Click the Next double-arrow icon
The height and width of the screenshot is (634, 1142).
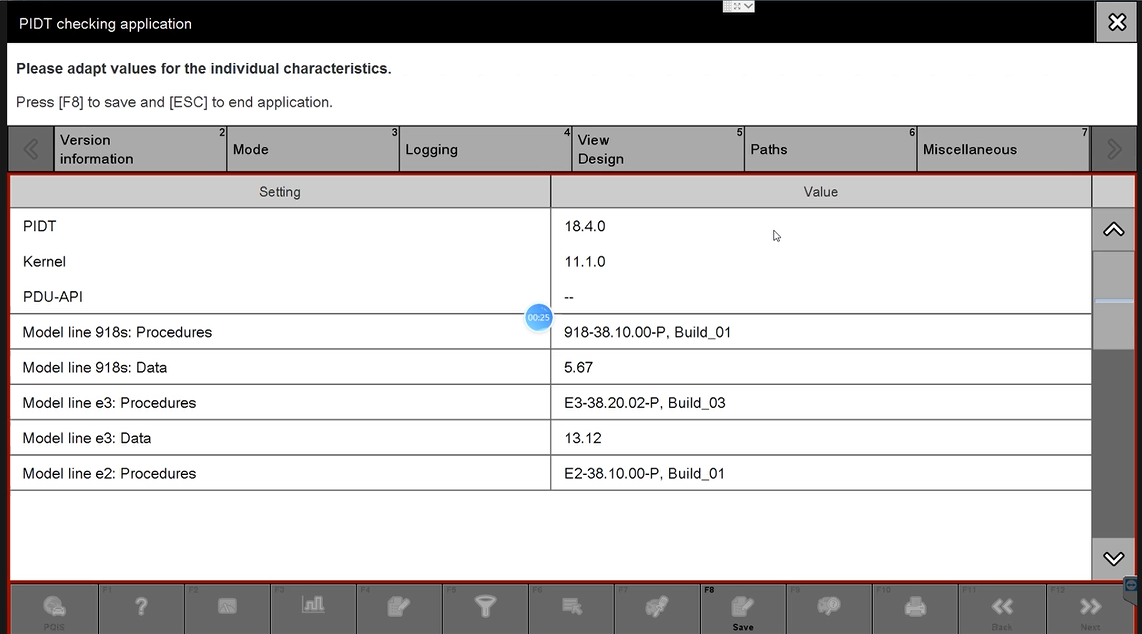pos(1089,608)
